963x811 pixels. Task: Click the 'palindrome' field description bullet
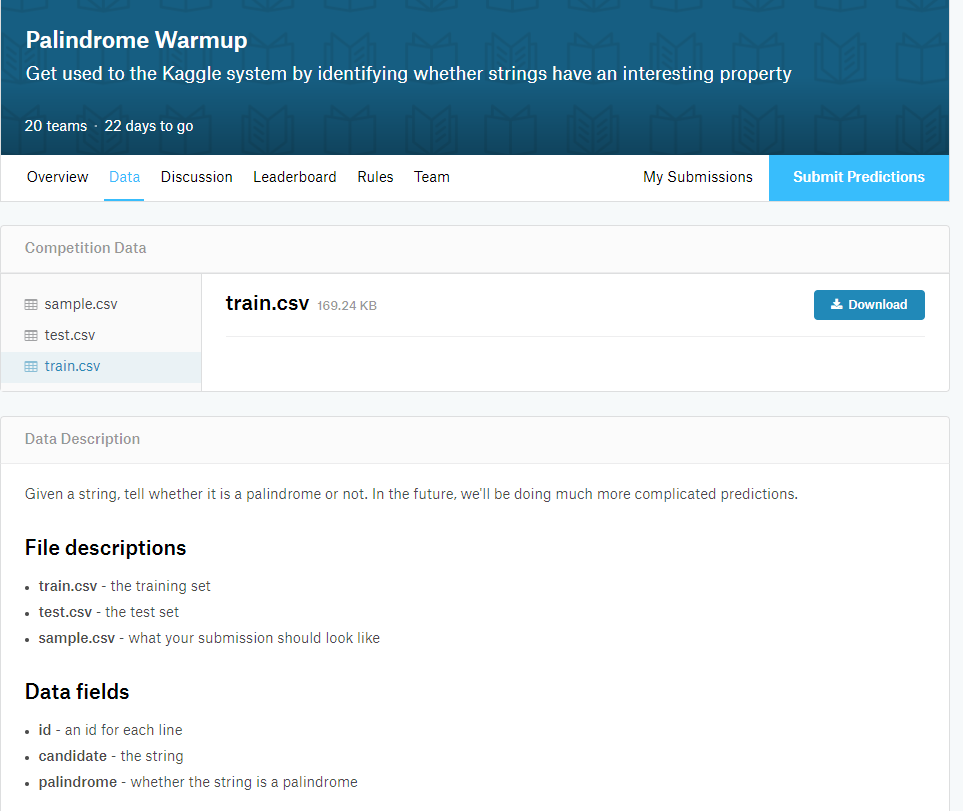click(x=198, y=782)
